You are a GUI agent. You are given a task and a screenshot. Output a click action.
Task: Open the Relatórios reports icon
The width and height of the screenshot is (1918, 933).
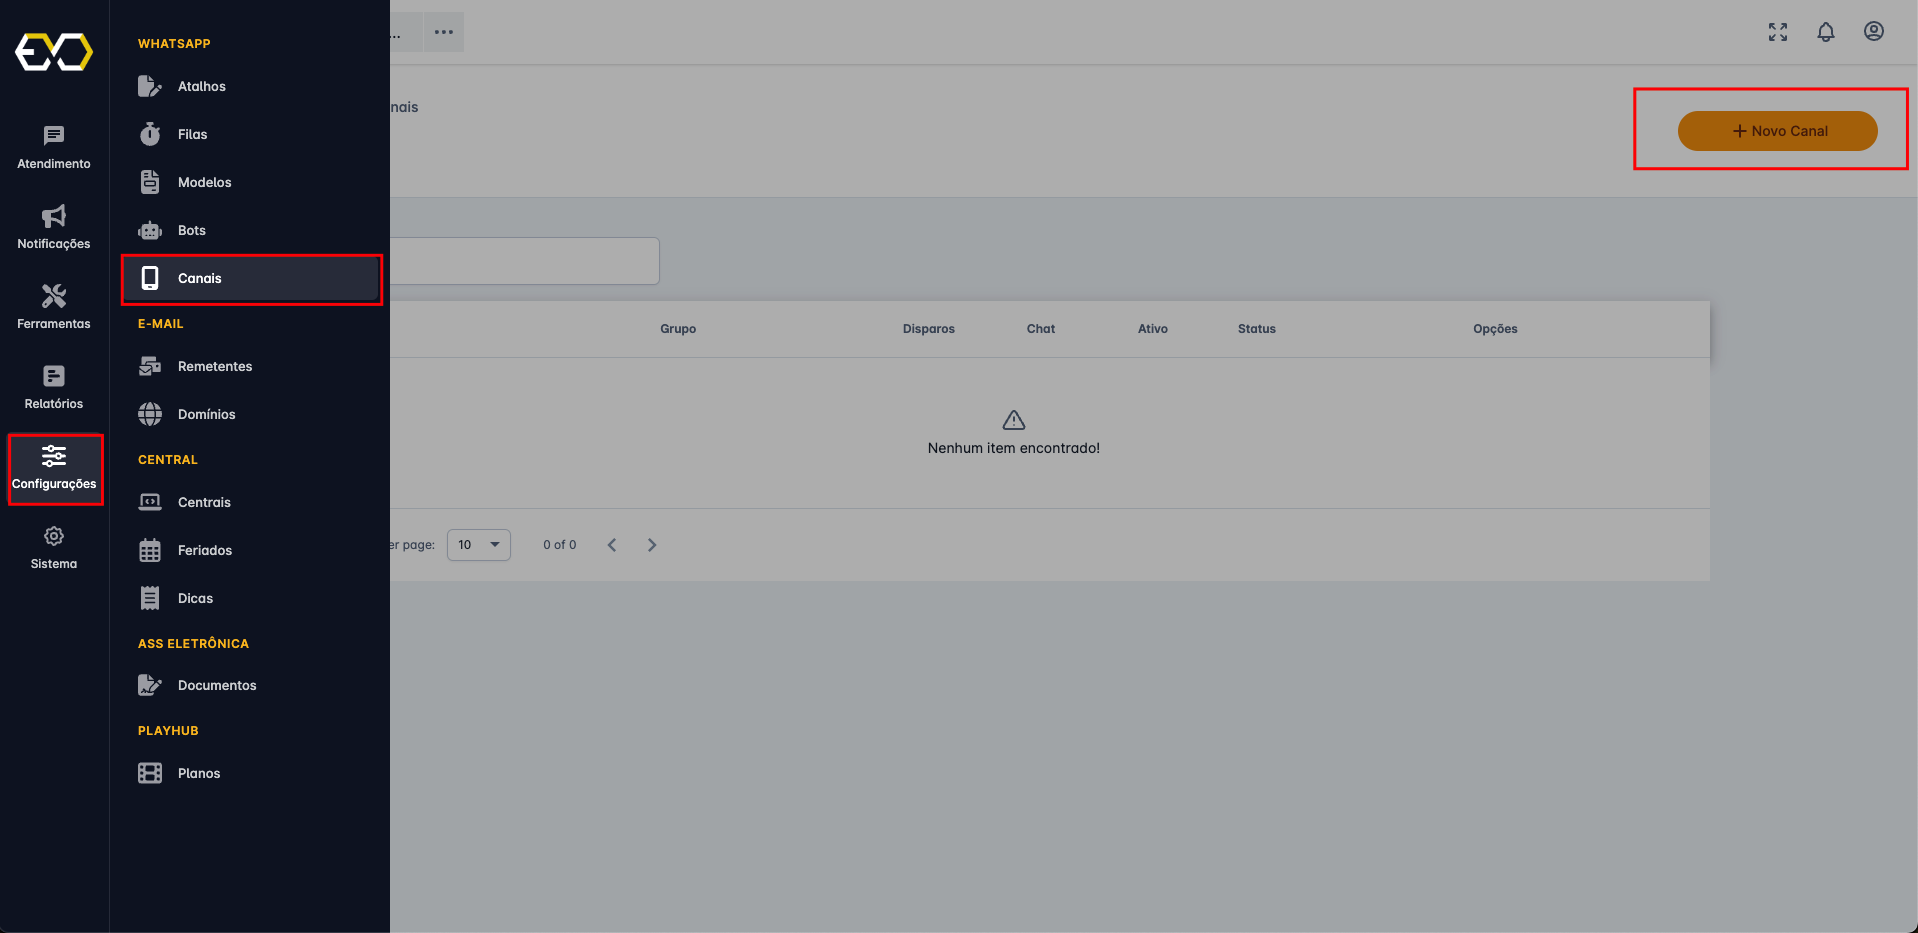pos(54,377)
